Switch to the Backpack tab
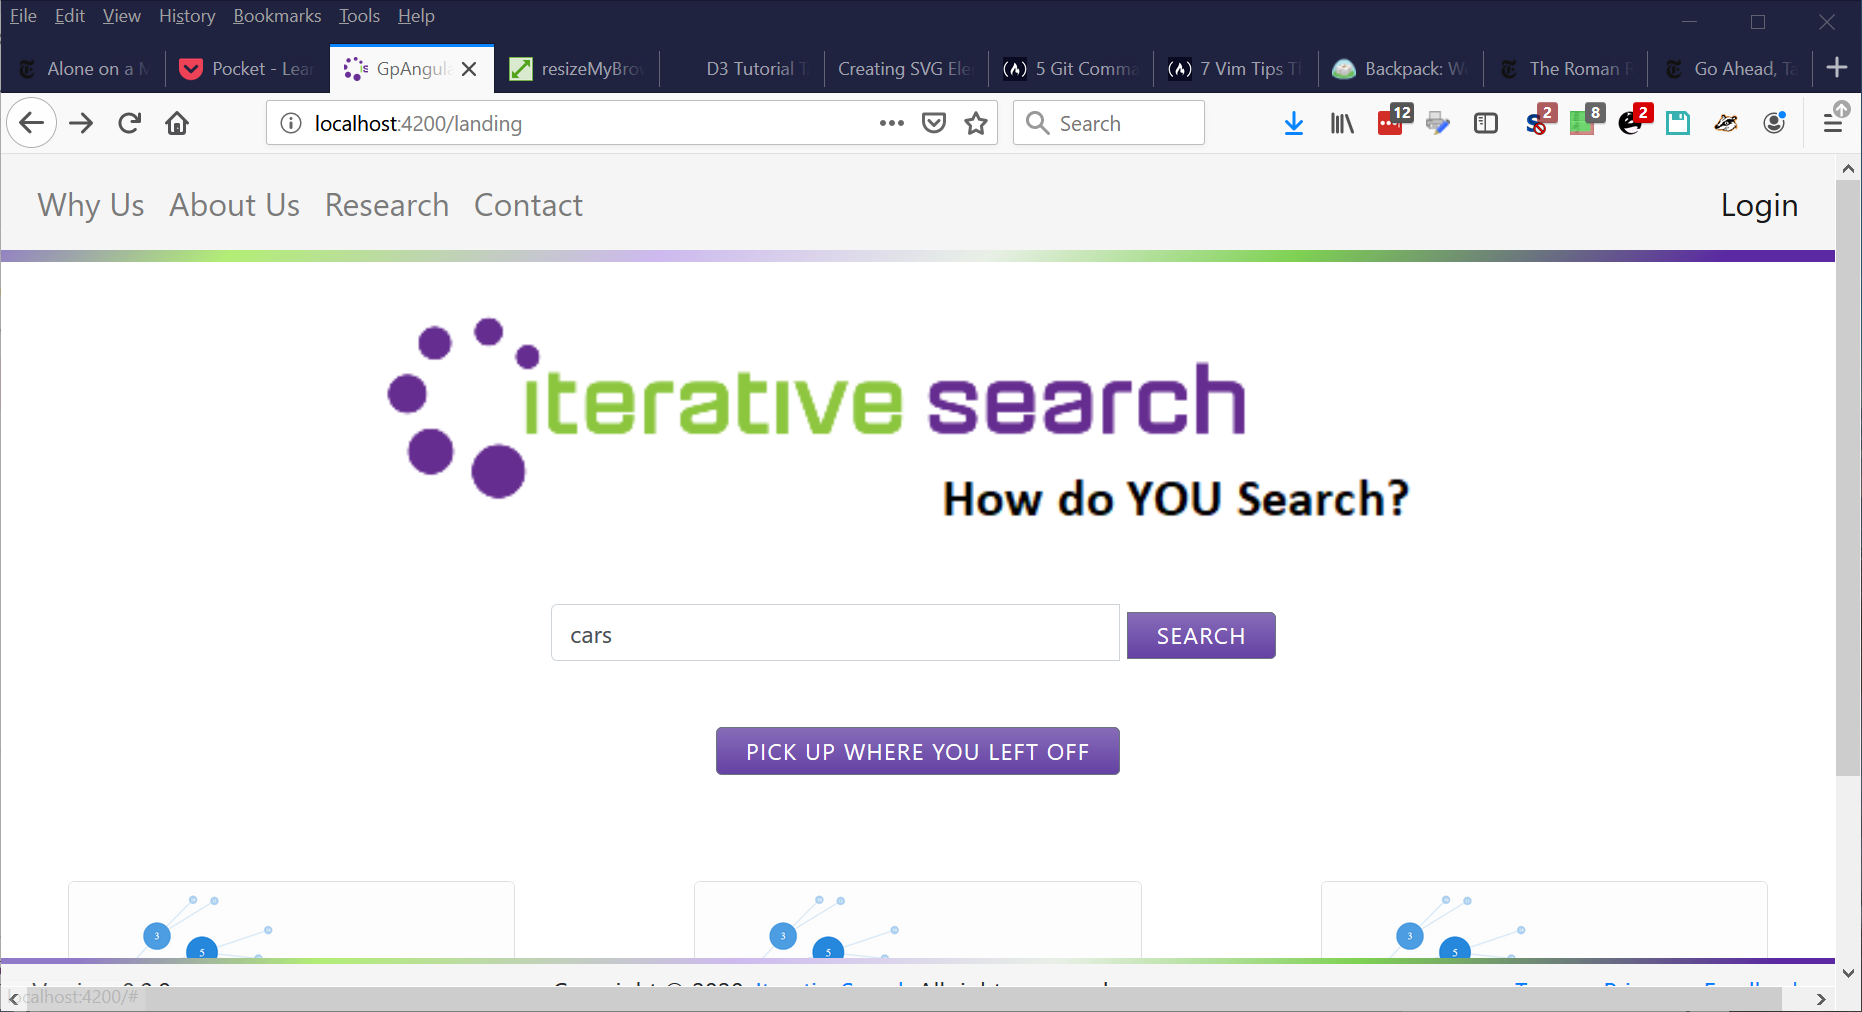 click(1401, 69)
